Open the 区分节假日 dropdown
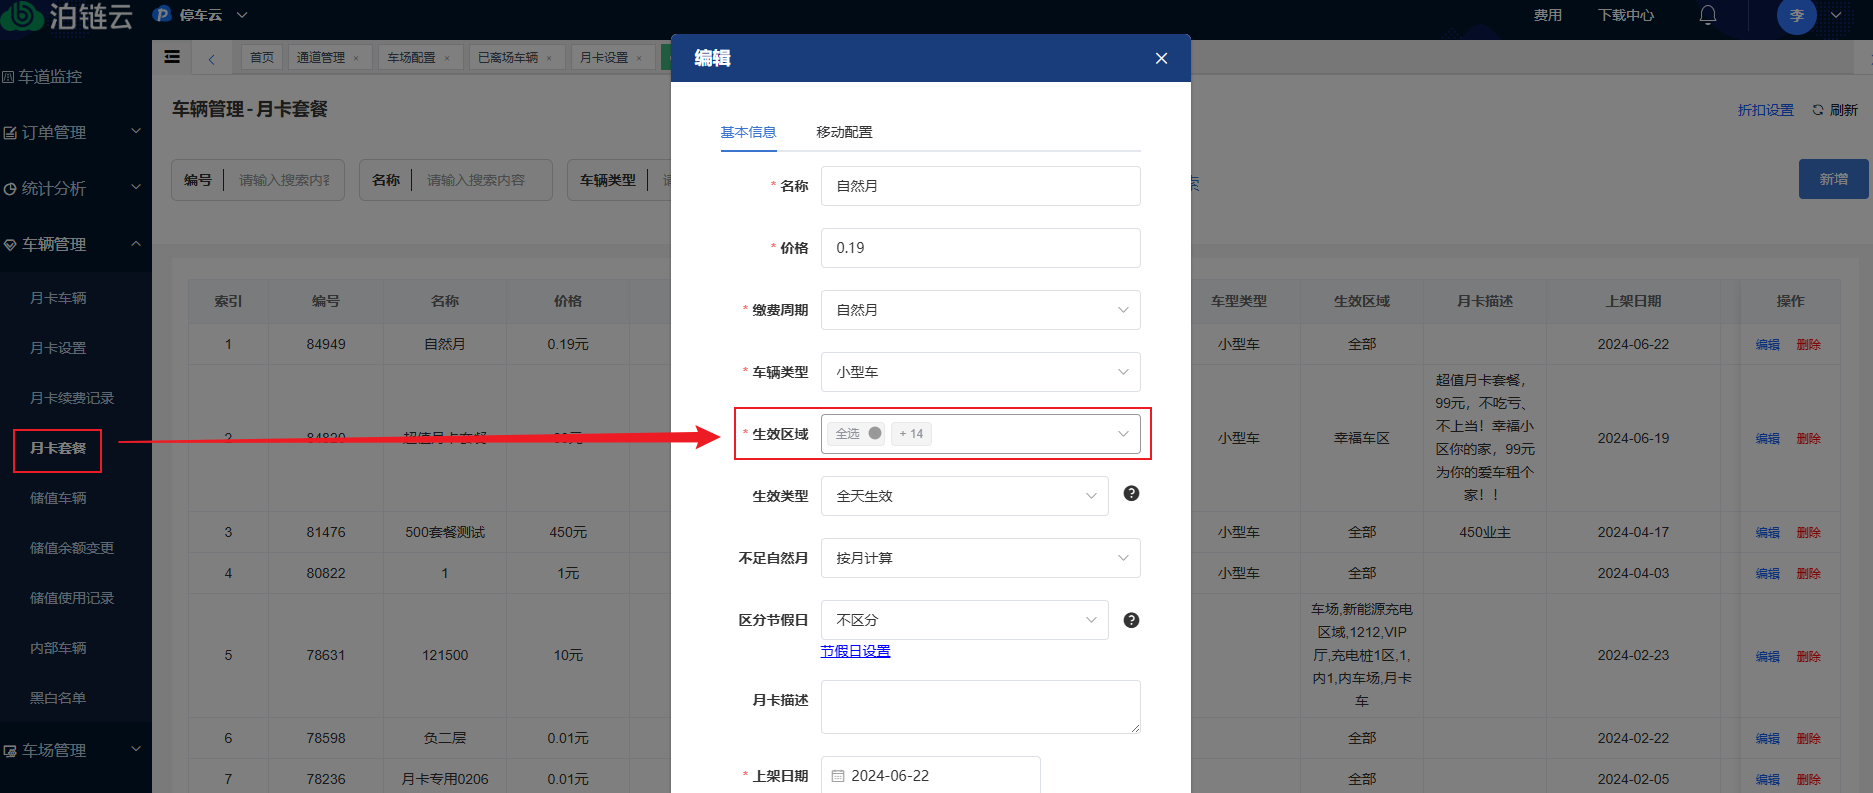Screen dimensions: 1873x793 tap(964, 620)
